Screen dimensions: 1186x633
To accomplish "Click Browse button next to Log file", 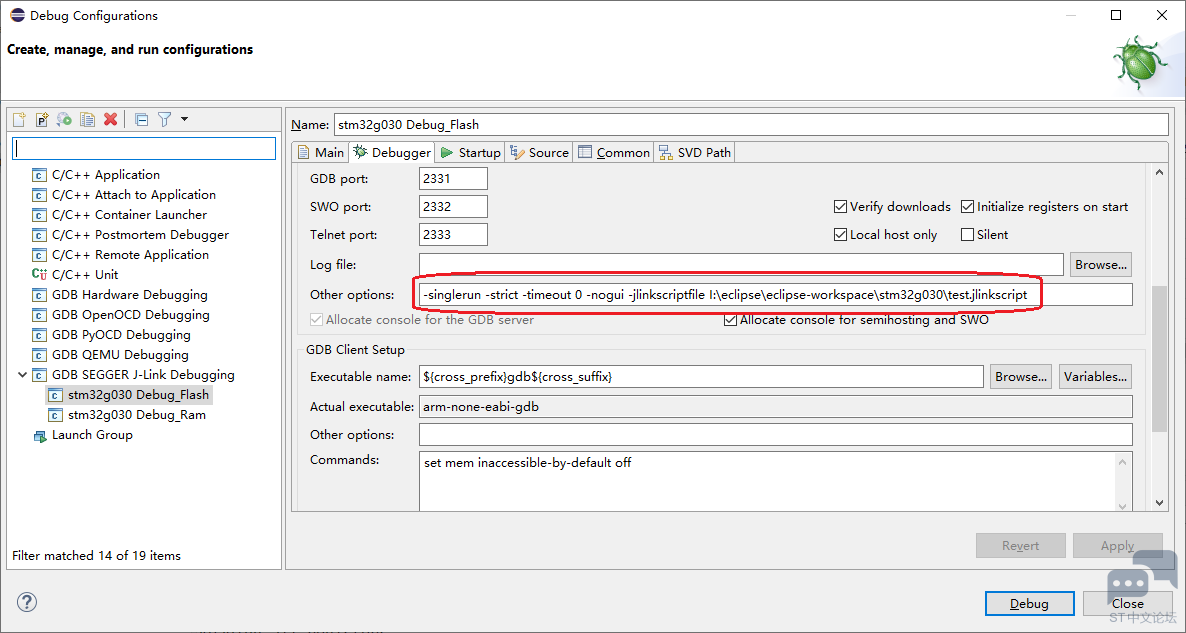I will pyautogui.click(x=1101, y=265).
